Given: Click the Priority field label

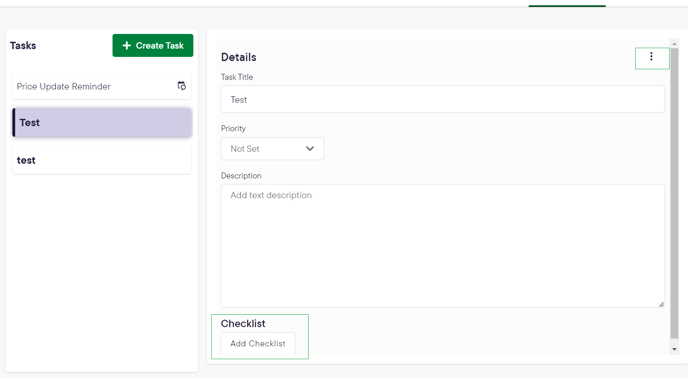Looking at the screenshot, I should 233,128.
